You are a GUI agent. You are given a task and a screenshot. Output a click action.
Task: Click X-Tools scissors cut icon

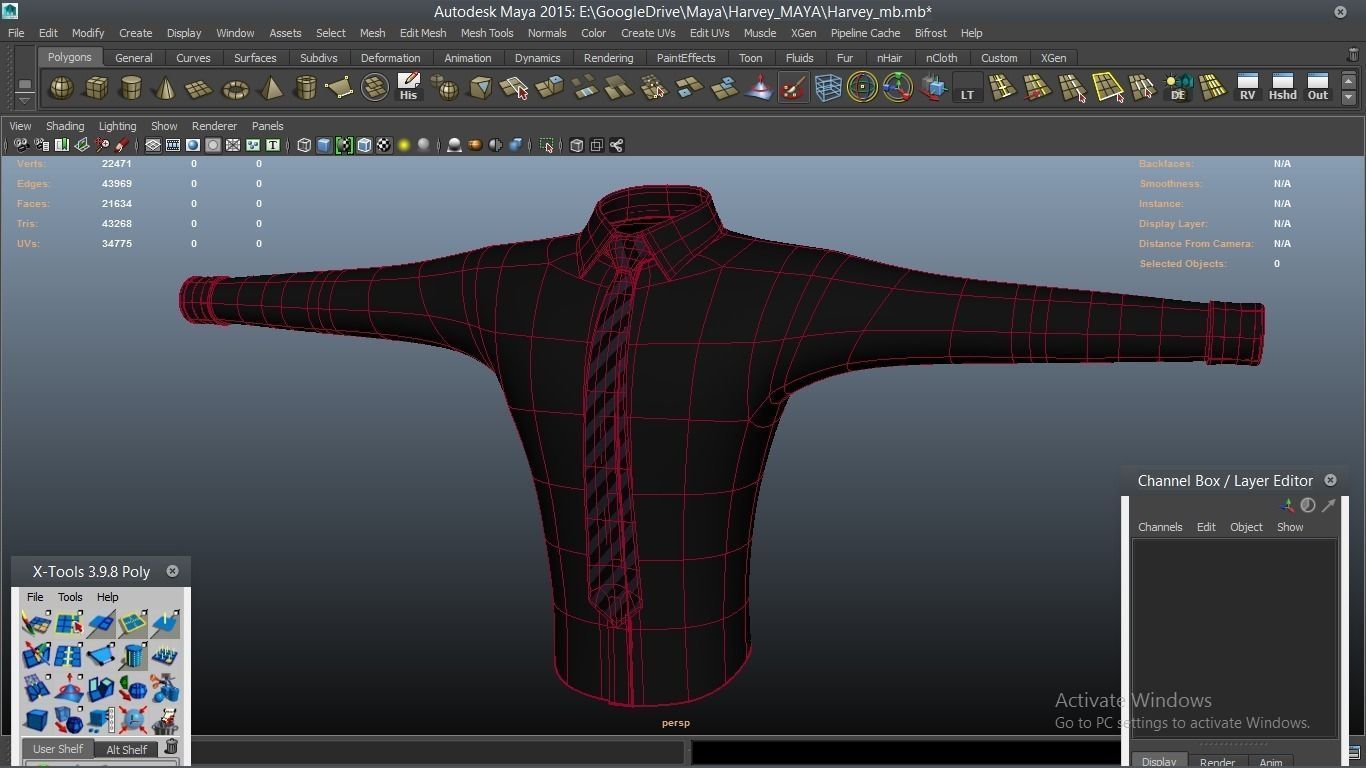[x=165, y=688]
